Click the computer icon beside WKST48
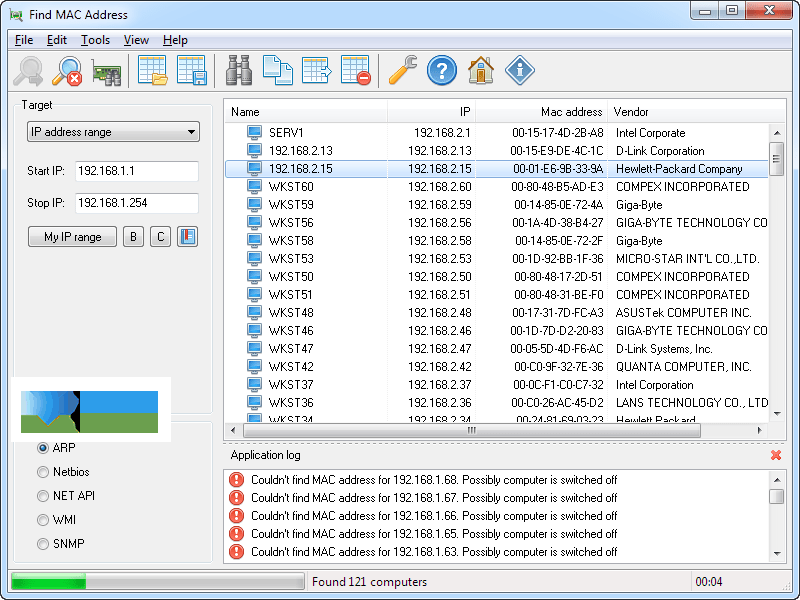800x600 pixels. 254,312
